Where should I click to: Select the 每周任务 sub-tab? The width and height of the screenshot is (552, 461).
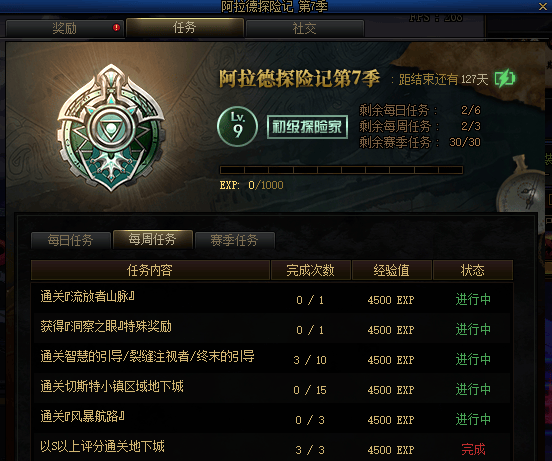tap(152, 239)
